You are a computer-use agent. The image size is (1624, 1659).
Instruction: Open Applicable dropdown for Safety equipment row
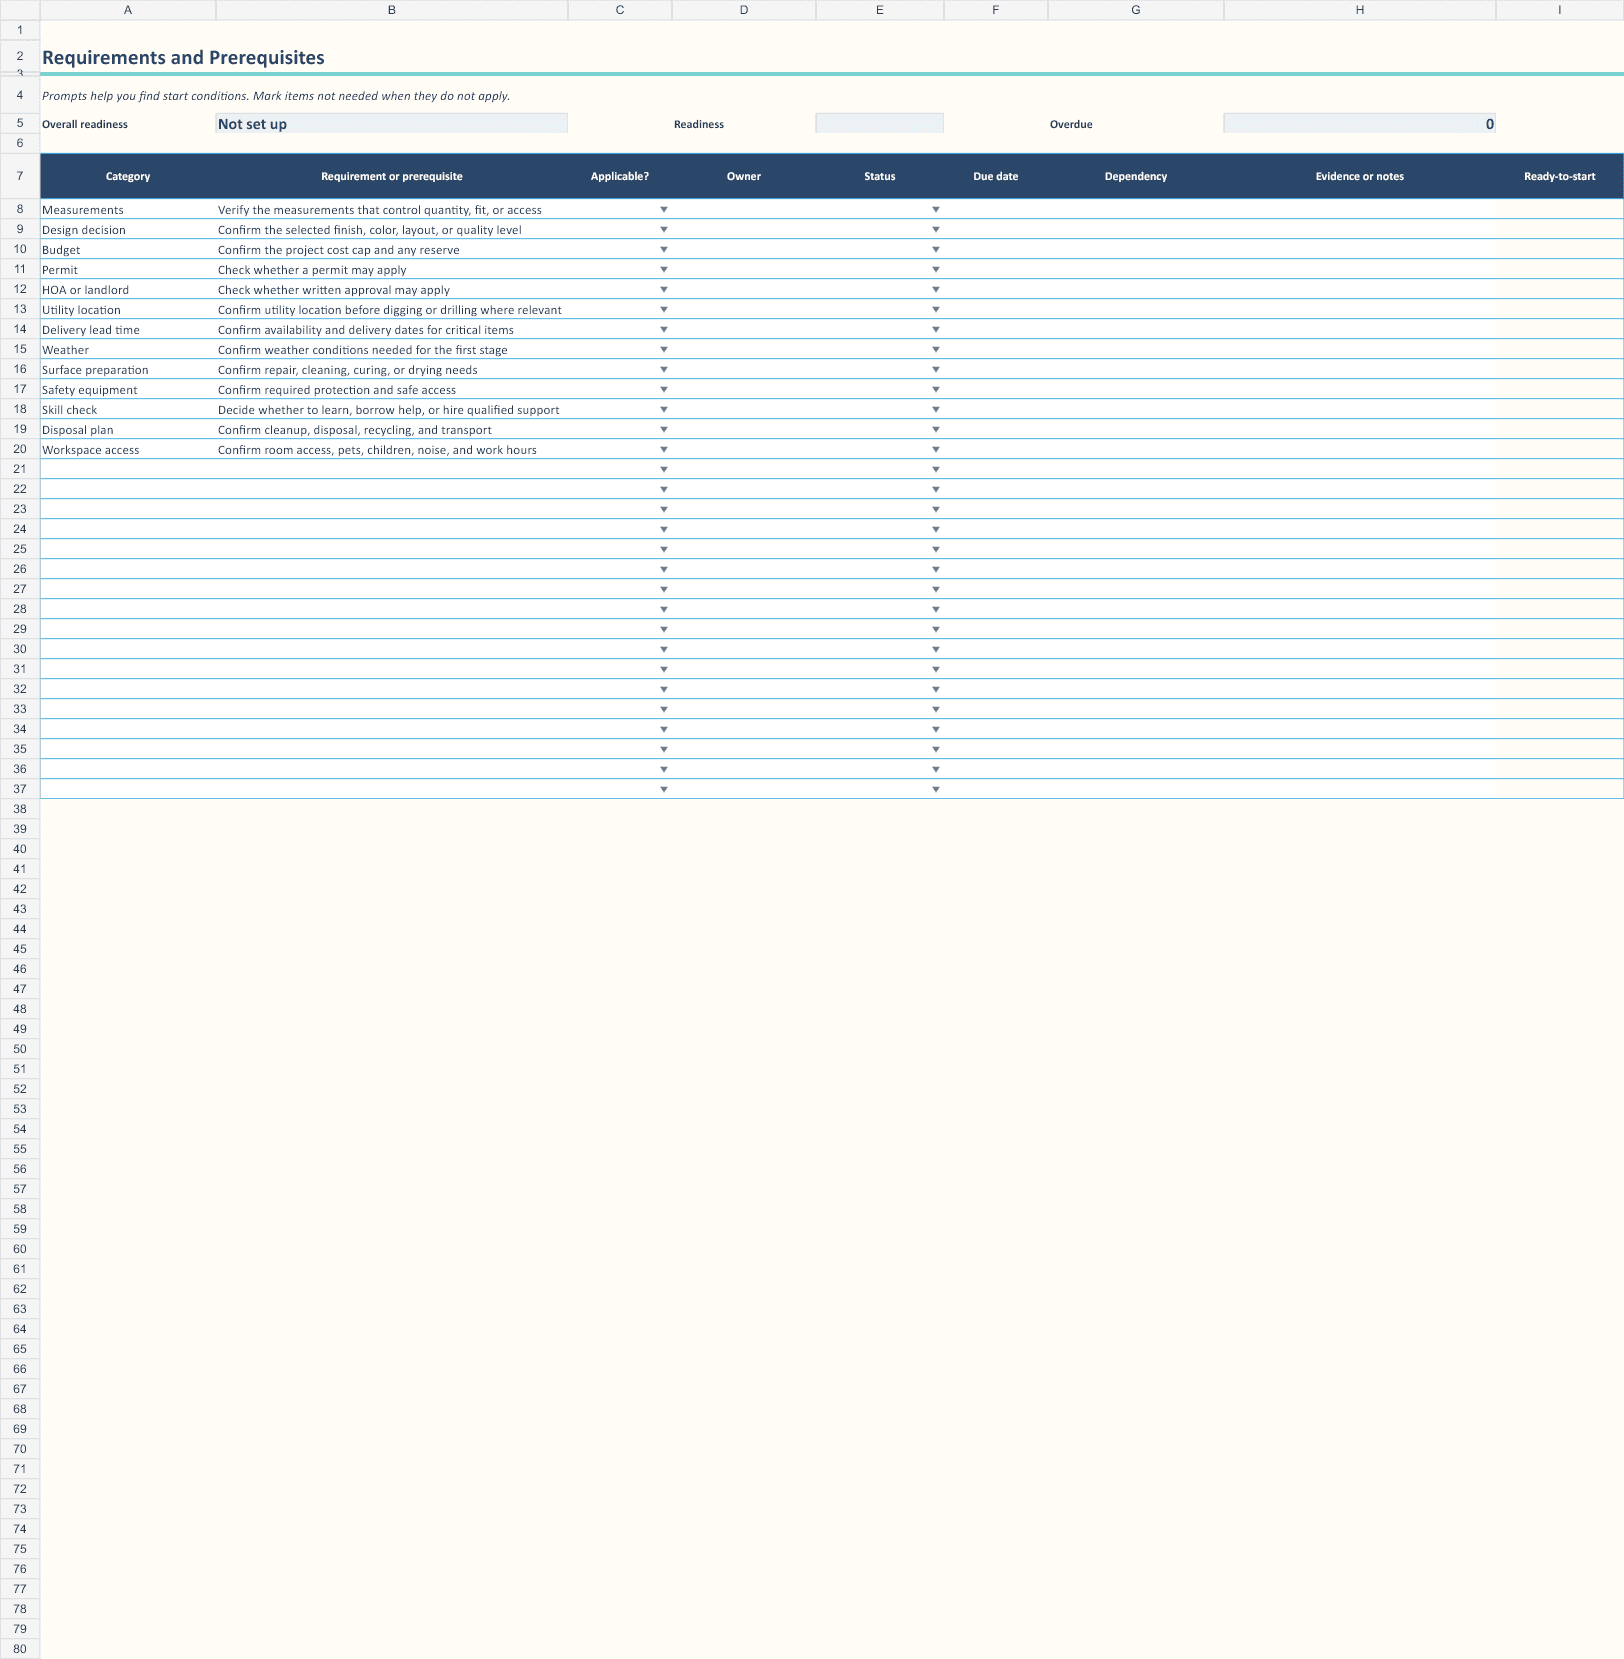(663, 390)
